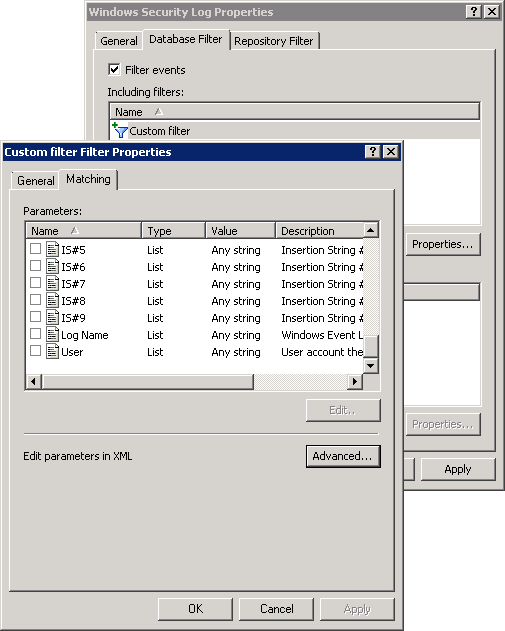The width and height of the screenshot is (505, 631).
Task: Click the document icon beside IS#9
Action: tap(52, 318)
